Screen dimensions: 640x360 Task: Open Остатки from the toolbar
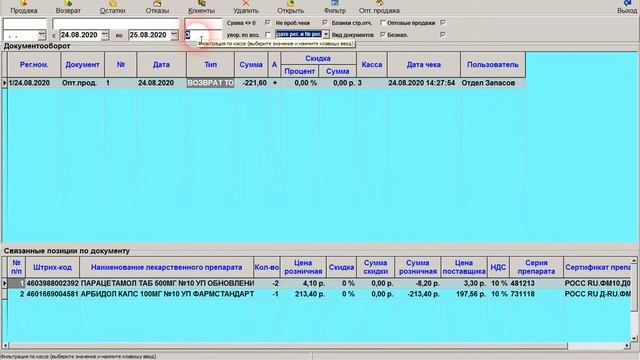coord(113,7)
